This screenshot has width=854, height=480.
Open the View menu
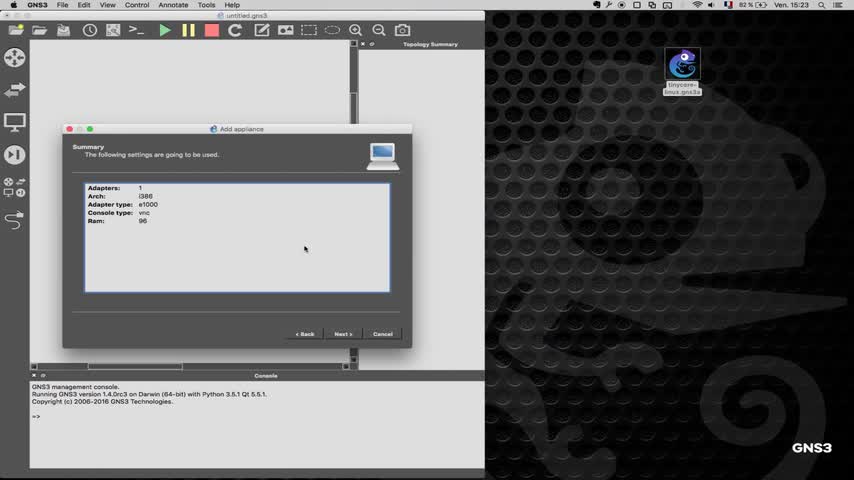(107, 5)
